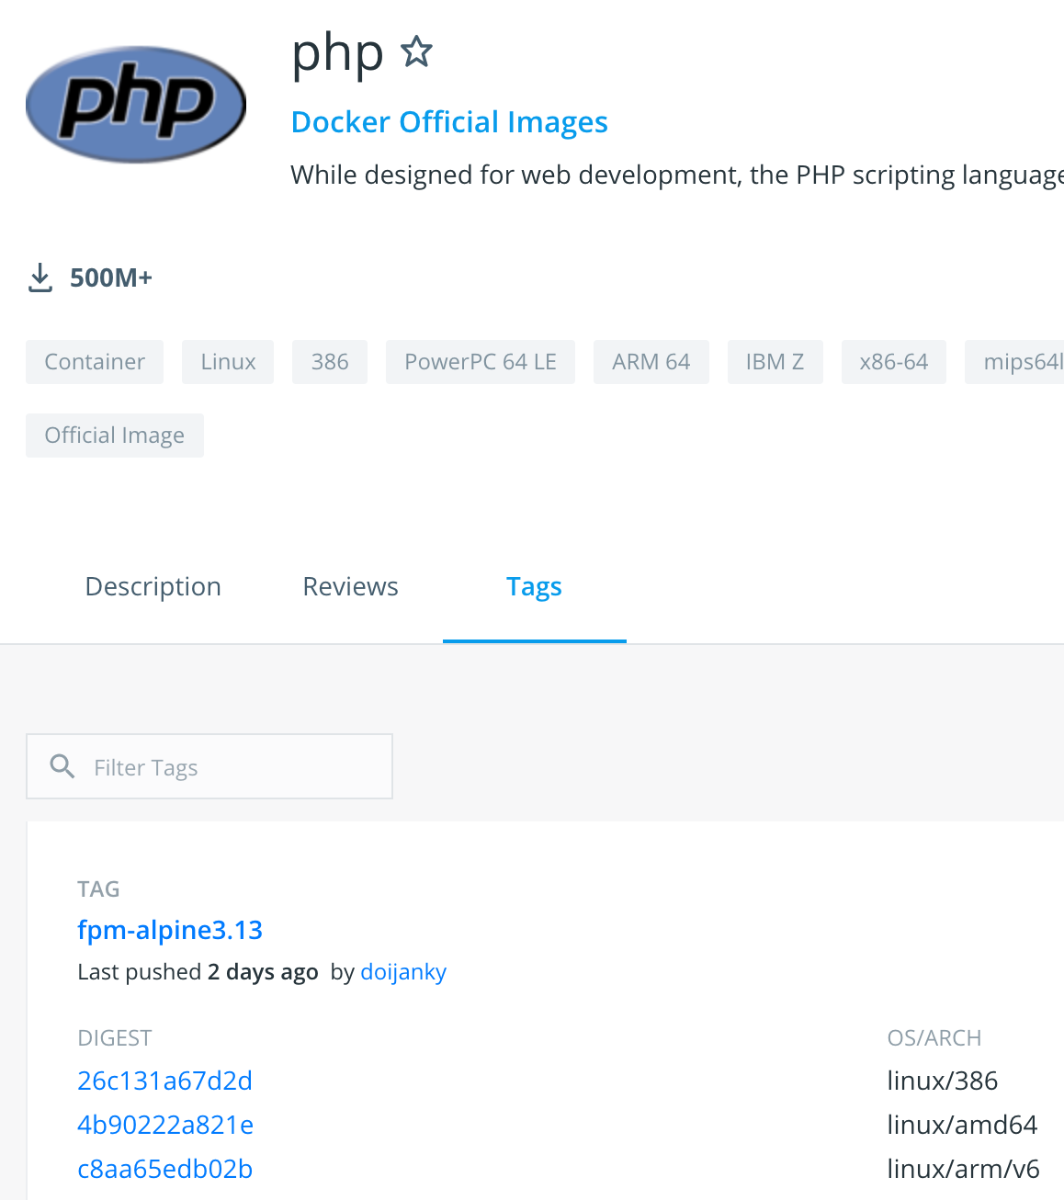Click the Official Image chip
This screenshot has width=1064, height=1200.
tap(115, 436)
